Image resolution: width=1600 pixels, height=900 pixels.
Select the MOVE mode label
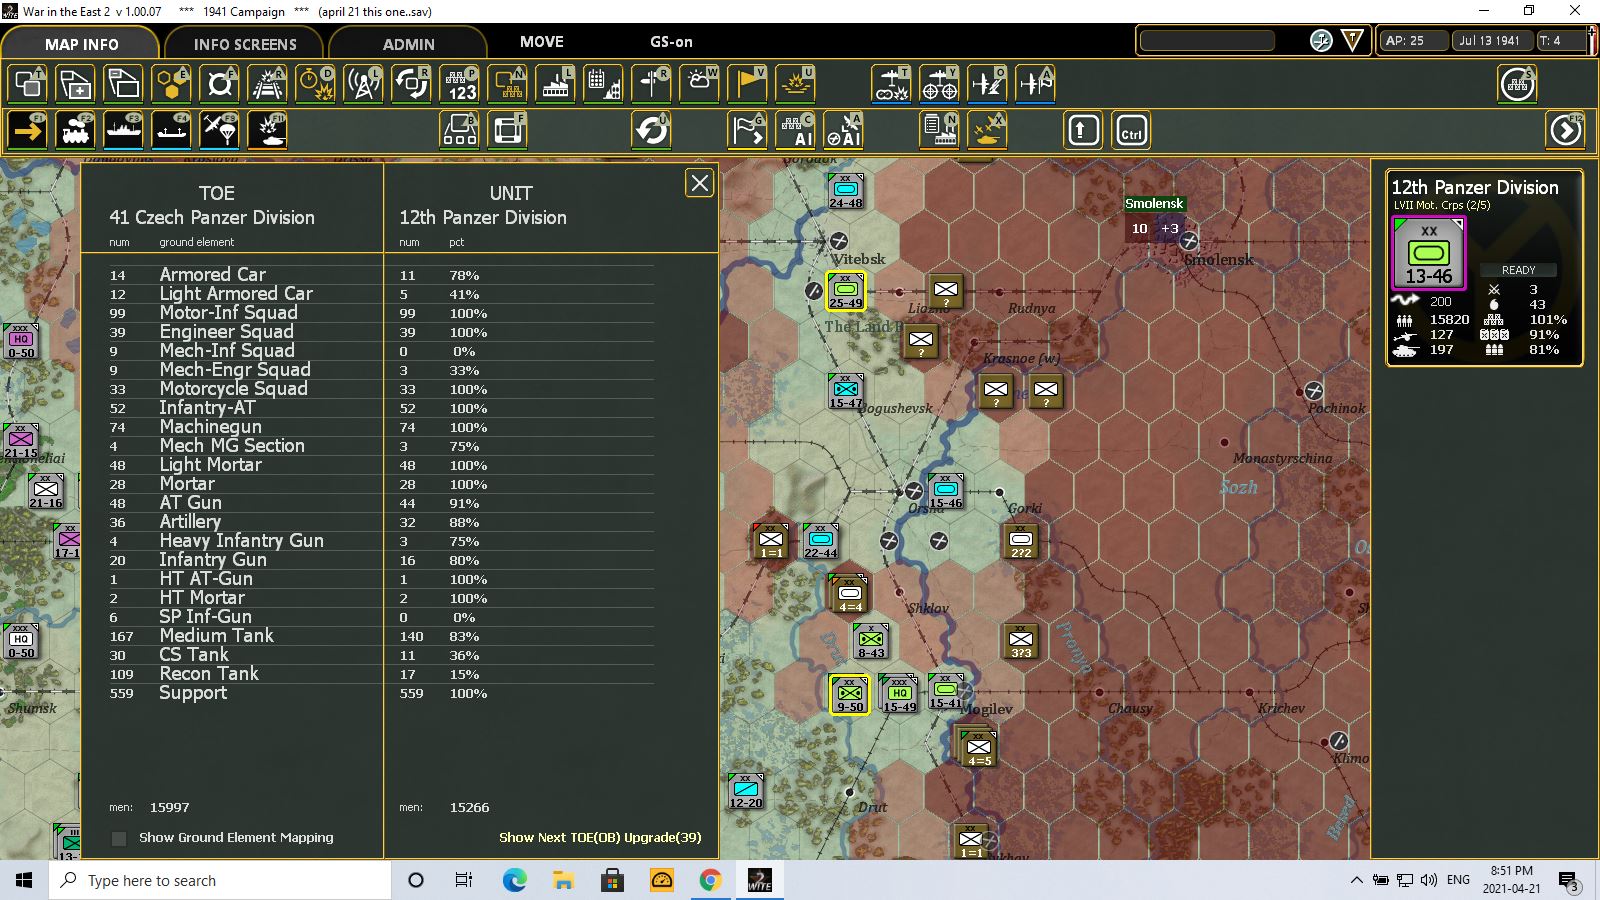[x=542, y=42]
